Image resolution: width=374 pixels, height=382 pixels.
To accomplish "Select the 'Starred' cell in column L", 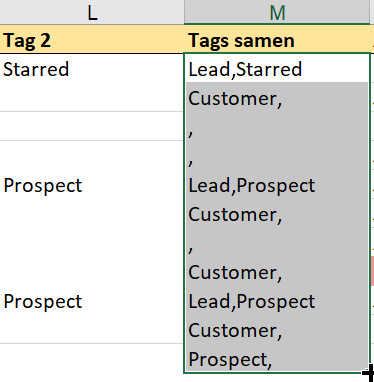I will tap(92, 68).
